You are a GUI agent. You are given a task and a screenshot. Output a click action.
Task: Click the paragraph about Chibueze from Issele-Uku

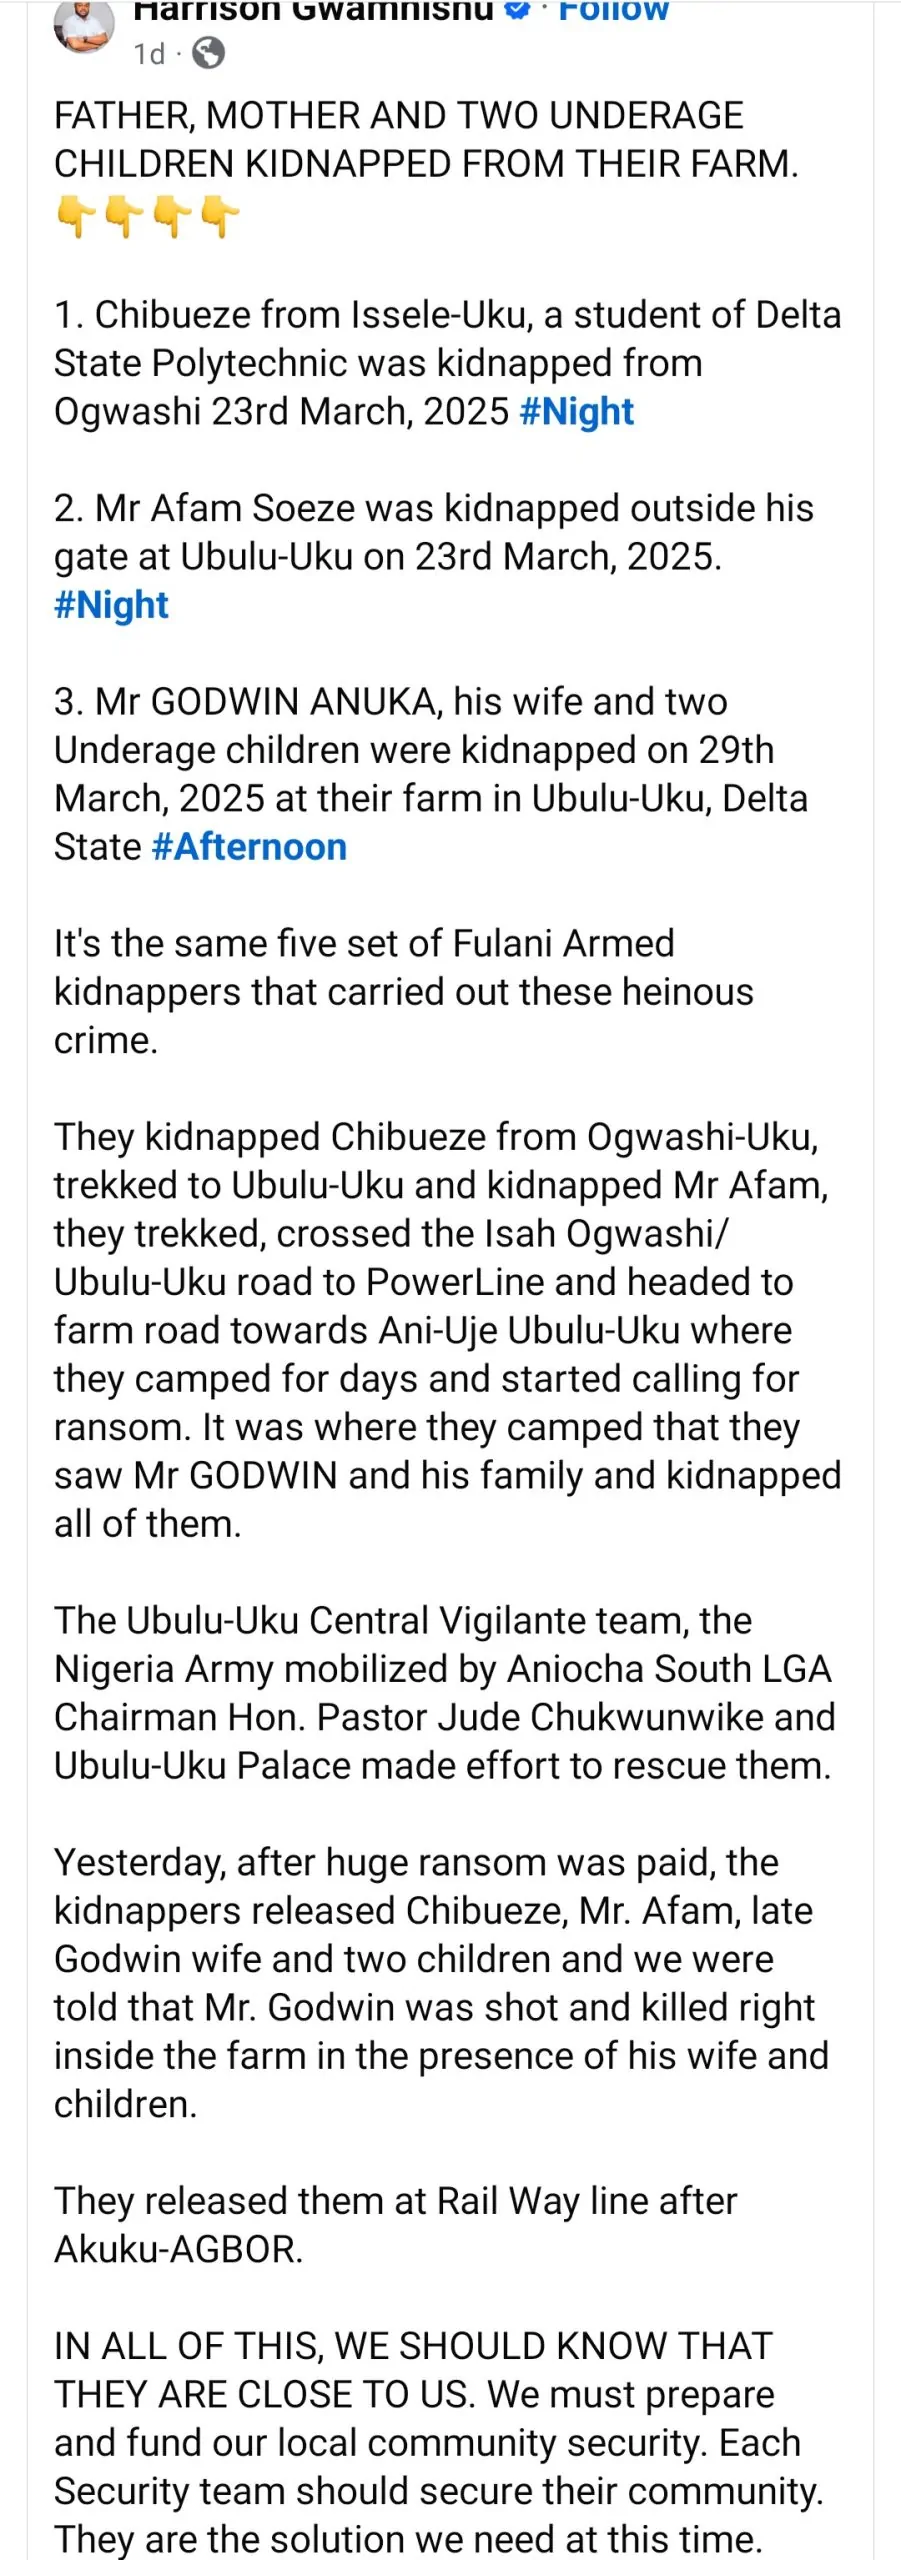pyautogui.click(x=447, y=363)
